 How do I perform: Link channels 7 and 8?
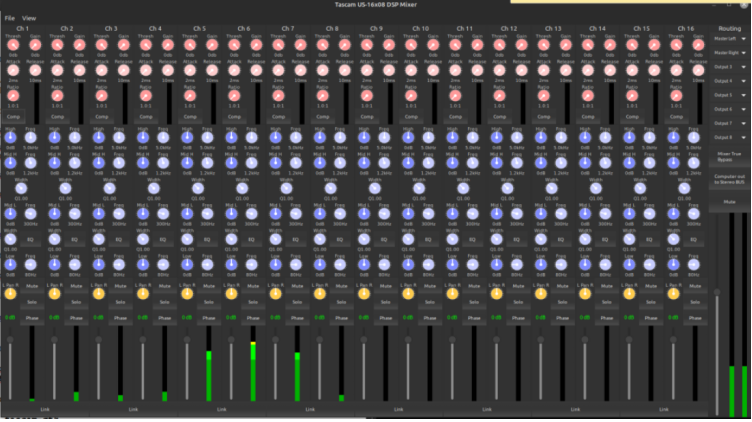click(x=310, y=410)
